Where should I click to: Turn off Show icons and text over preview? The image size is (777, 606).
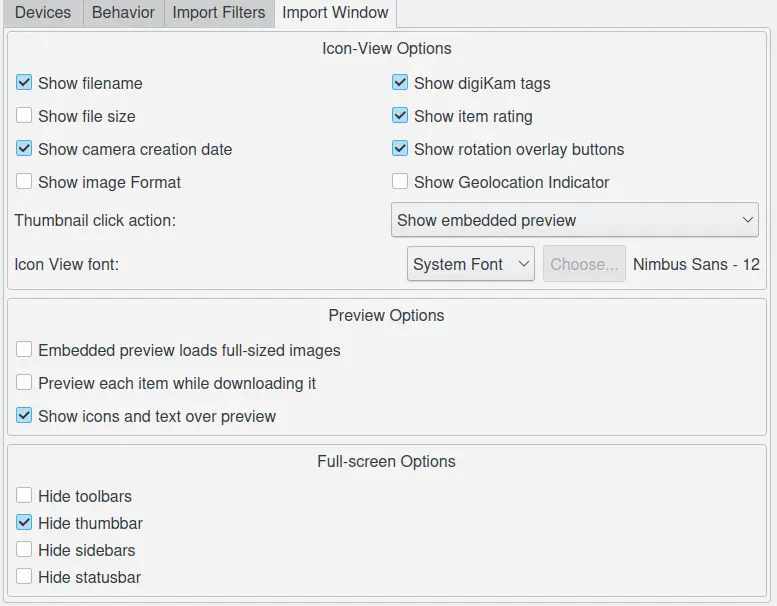[x=25, y=416]
